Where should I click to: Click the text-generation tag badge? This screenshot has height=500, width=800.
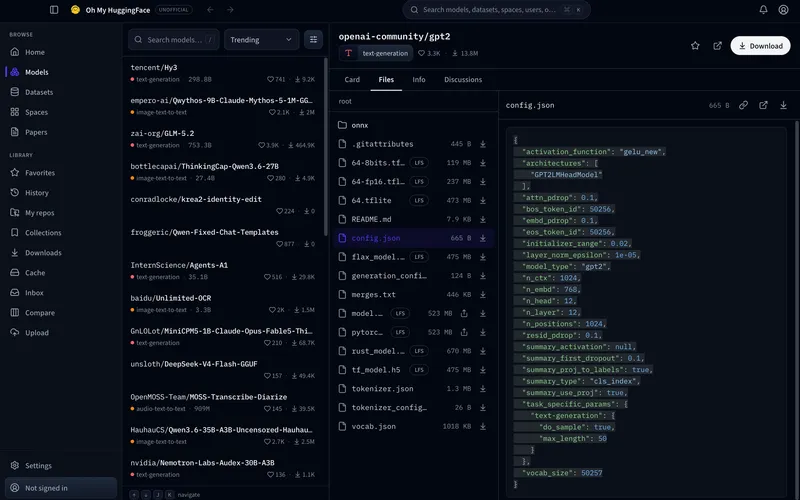point(376,53)
